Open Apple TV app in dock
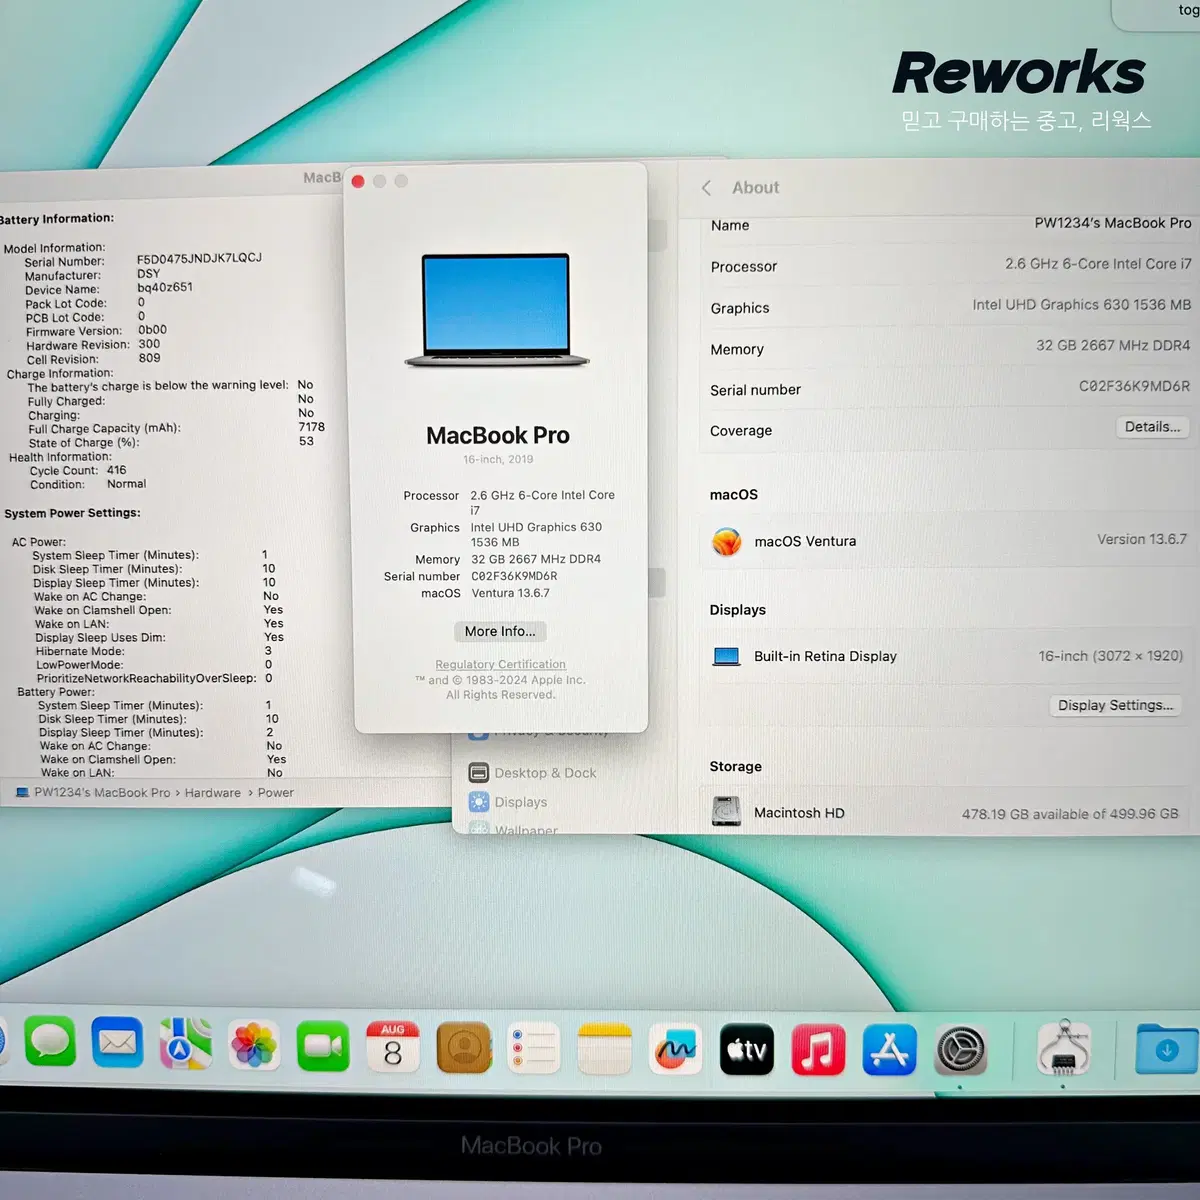This screenshot has height=1200, width=1200. [747, 1050]
